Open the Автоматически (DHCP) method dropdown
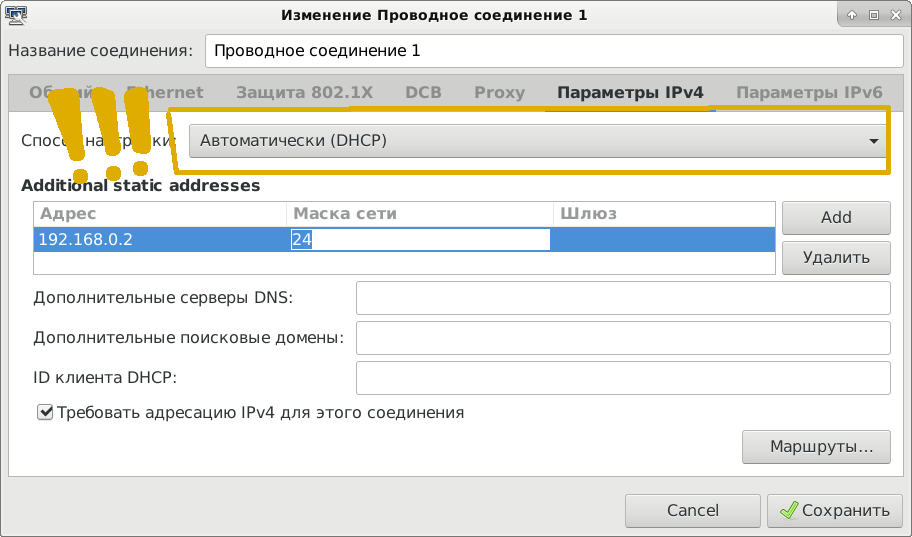Viewport: 912px width, 537px height. click(538, 142)
